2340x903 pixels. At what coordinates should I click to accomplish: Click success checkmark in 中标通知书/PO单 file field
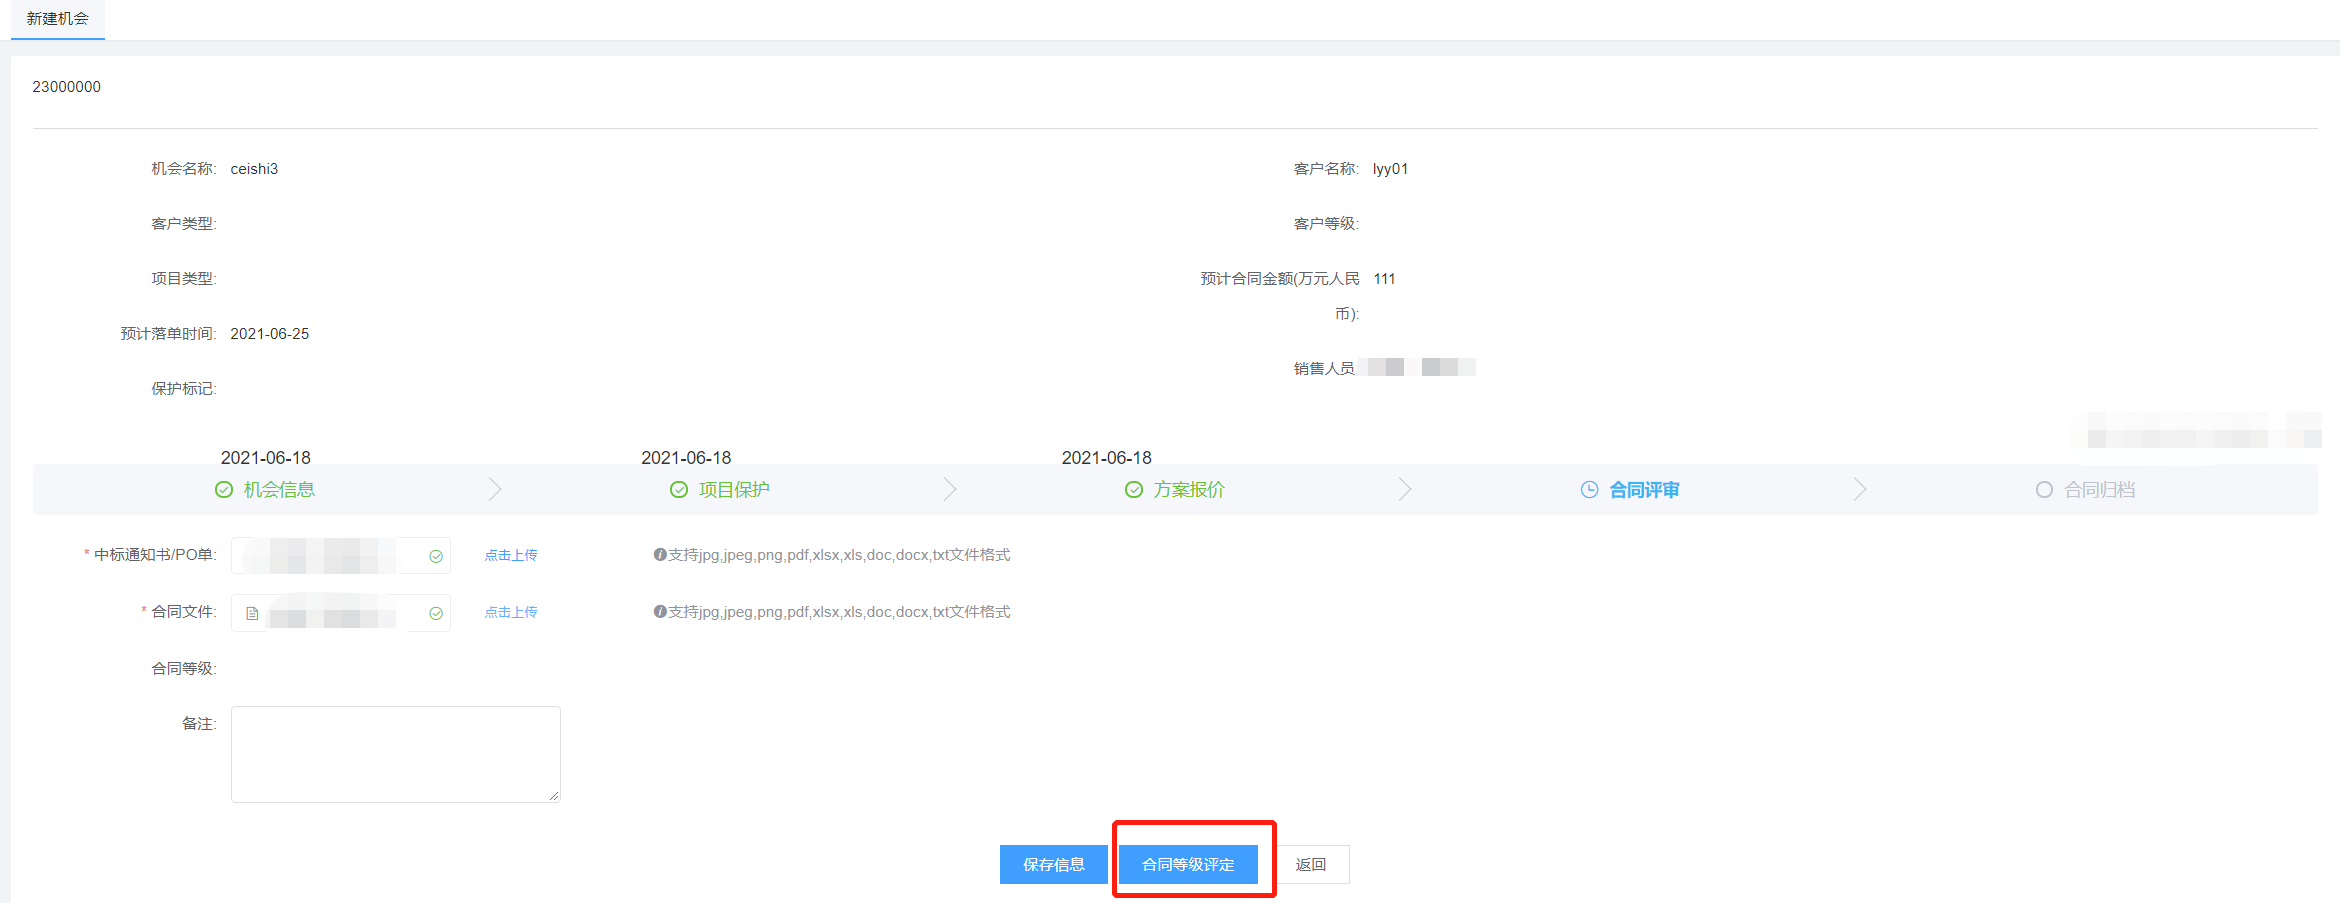click(x=436, y=557)
